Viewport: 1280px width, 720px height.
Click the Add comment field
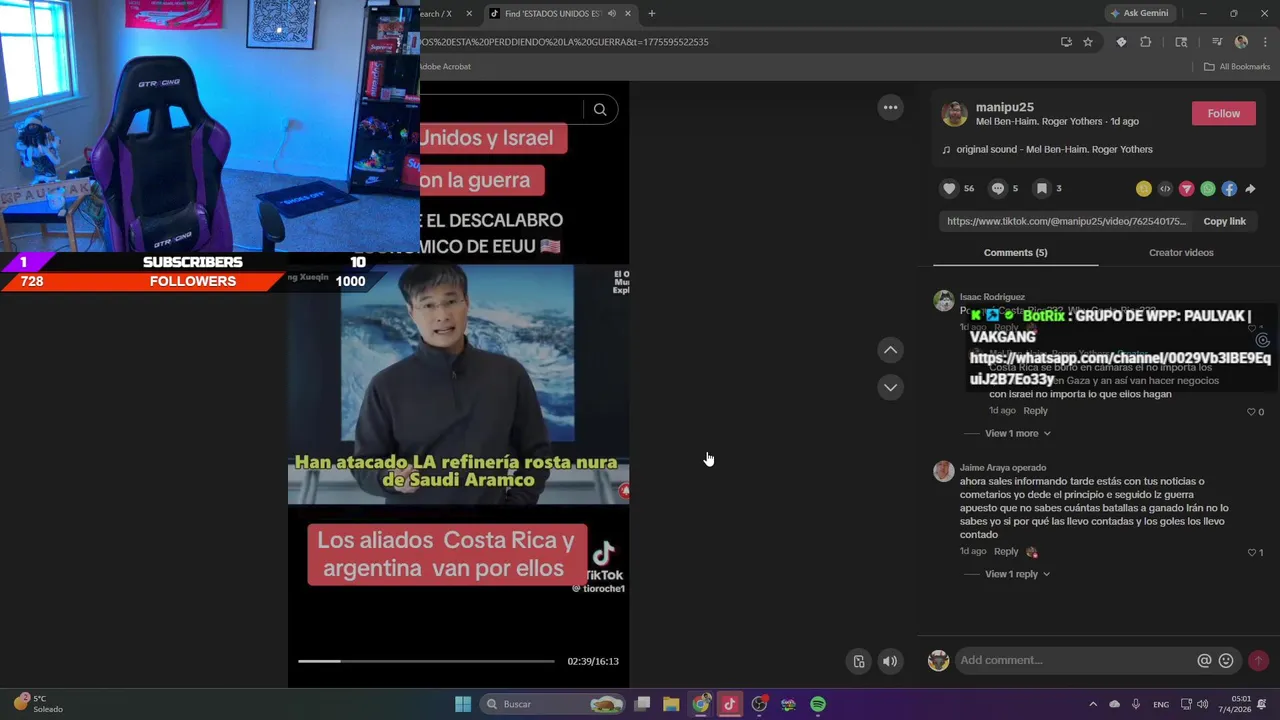pyautogui.click(x=1075, y=660)
